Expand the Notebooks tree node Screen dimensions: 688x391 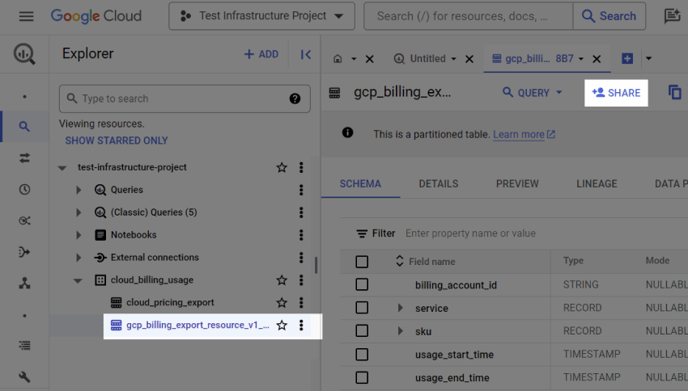click(79, 235)
